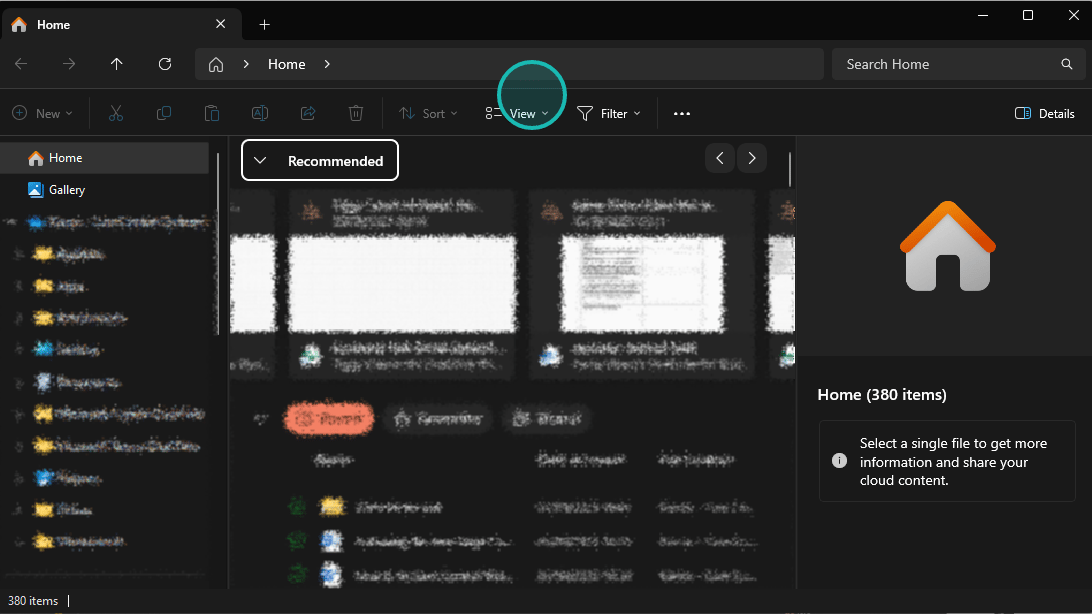This screenshot has height=614, width=1092.
Task: Show next recommended files
Action: coord(752,159)
